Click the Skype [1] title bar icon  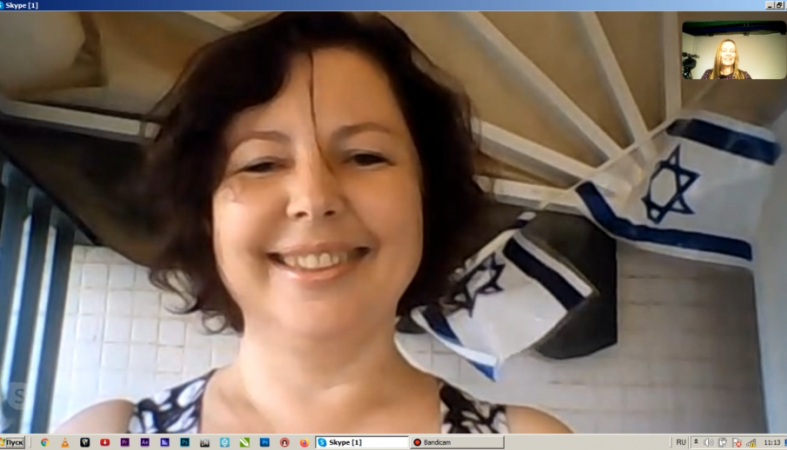pos(2,5)
